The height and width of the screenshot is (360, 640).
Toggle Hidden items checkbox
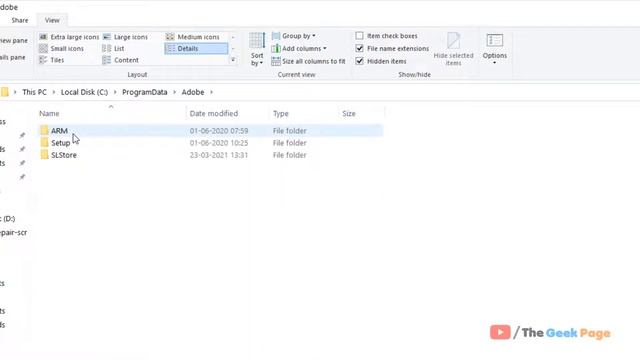click(x=359, y=61)
